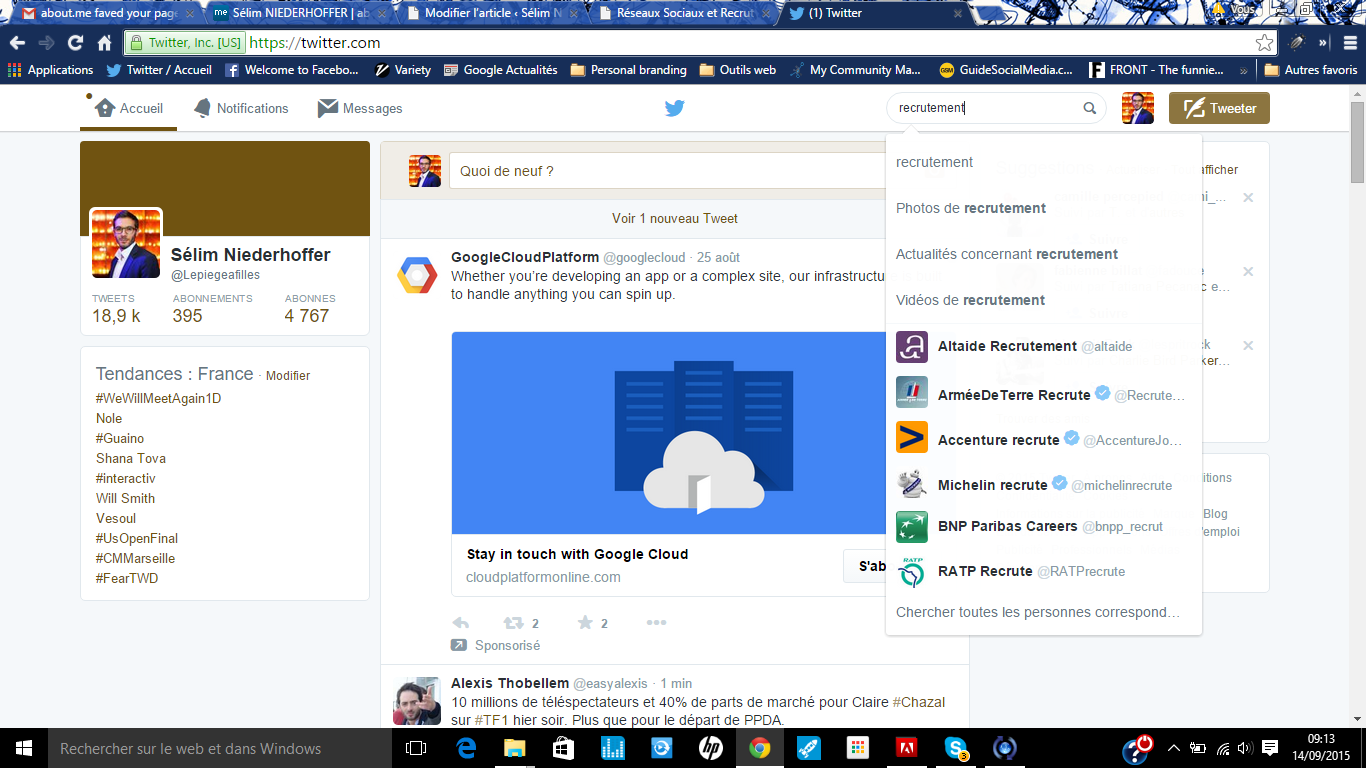Open the Messages tab
The width and height of the screenshot is (1366, 768).
click(360, 108)
